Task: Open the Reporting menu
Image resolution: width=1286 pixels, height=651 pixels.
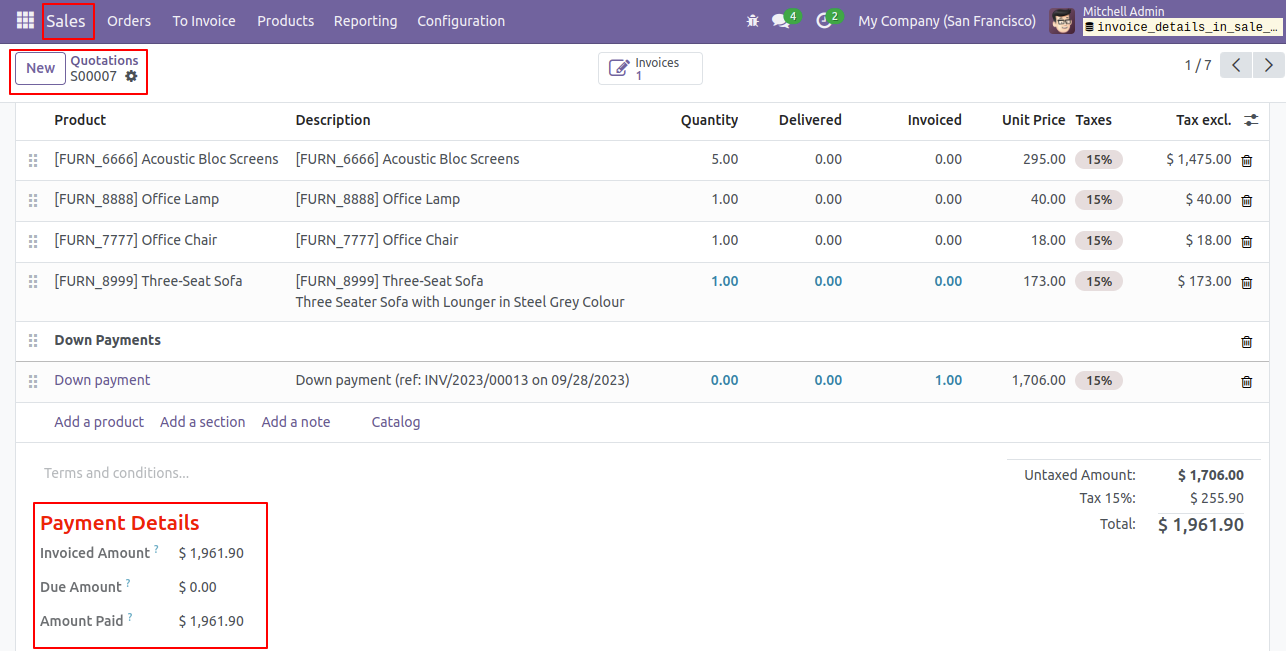Action: [365, 21]
